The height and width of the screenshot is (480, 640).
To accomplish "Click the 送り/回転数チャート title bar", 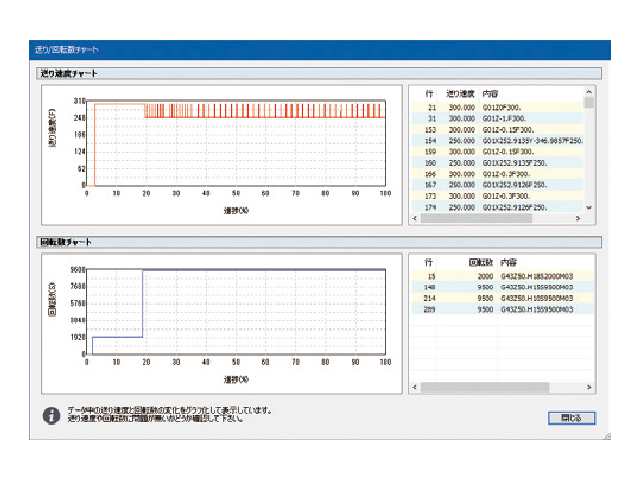I will (x=320, y=50).
